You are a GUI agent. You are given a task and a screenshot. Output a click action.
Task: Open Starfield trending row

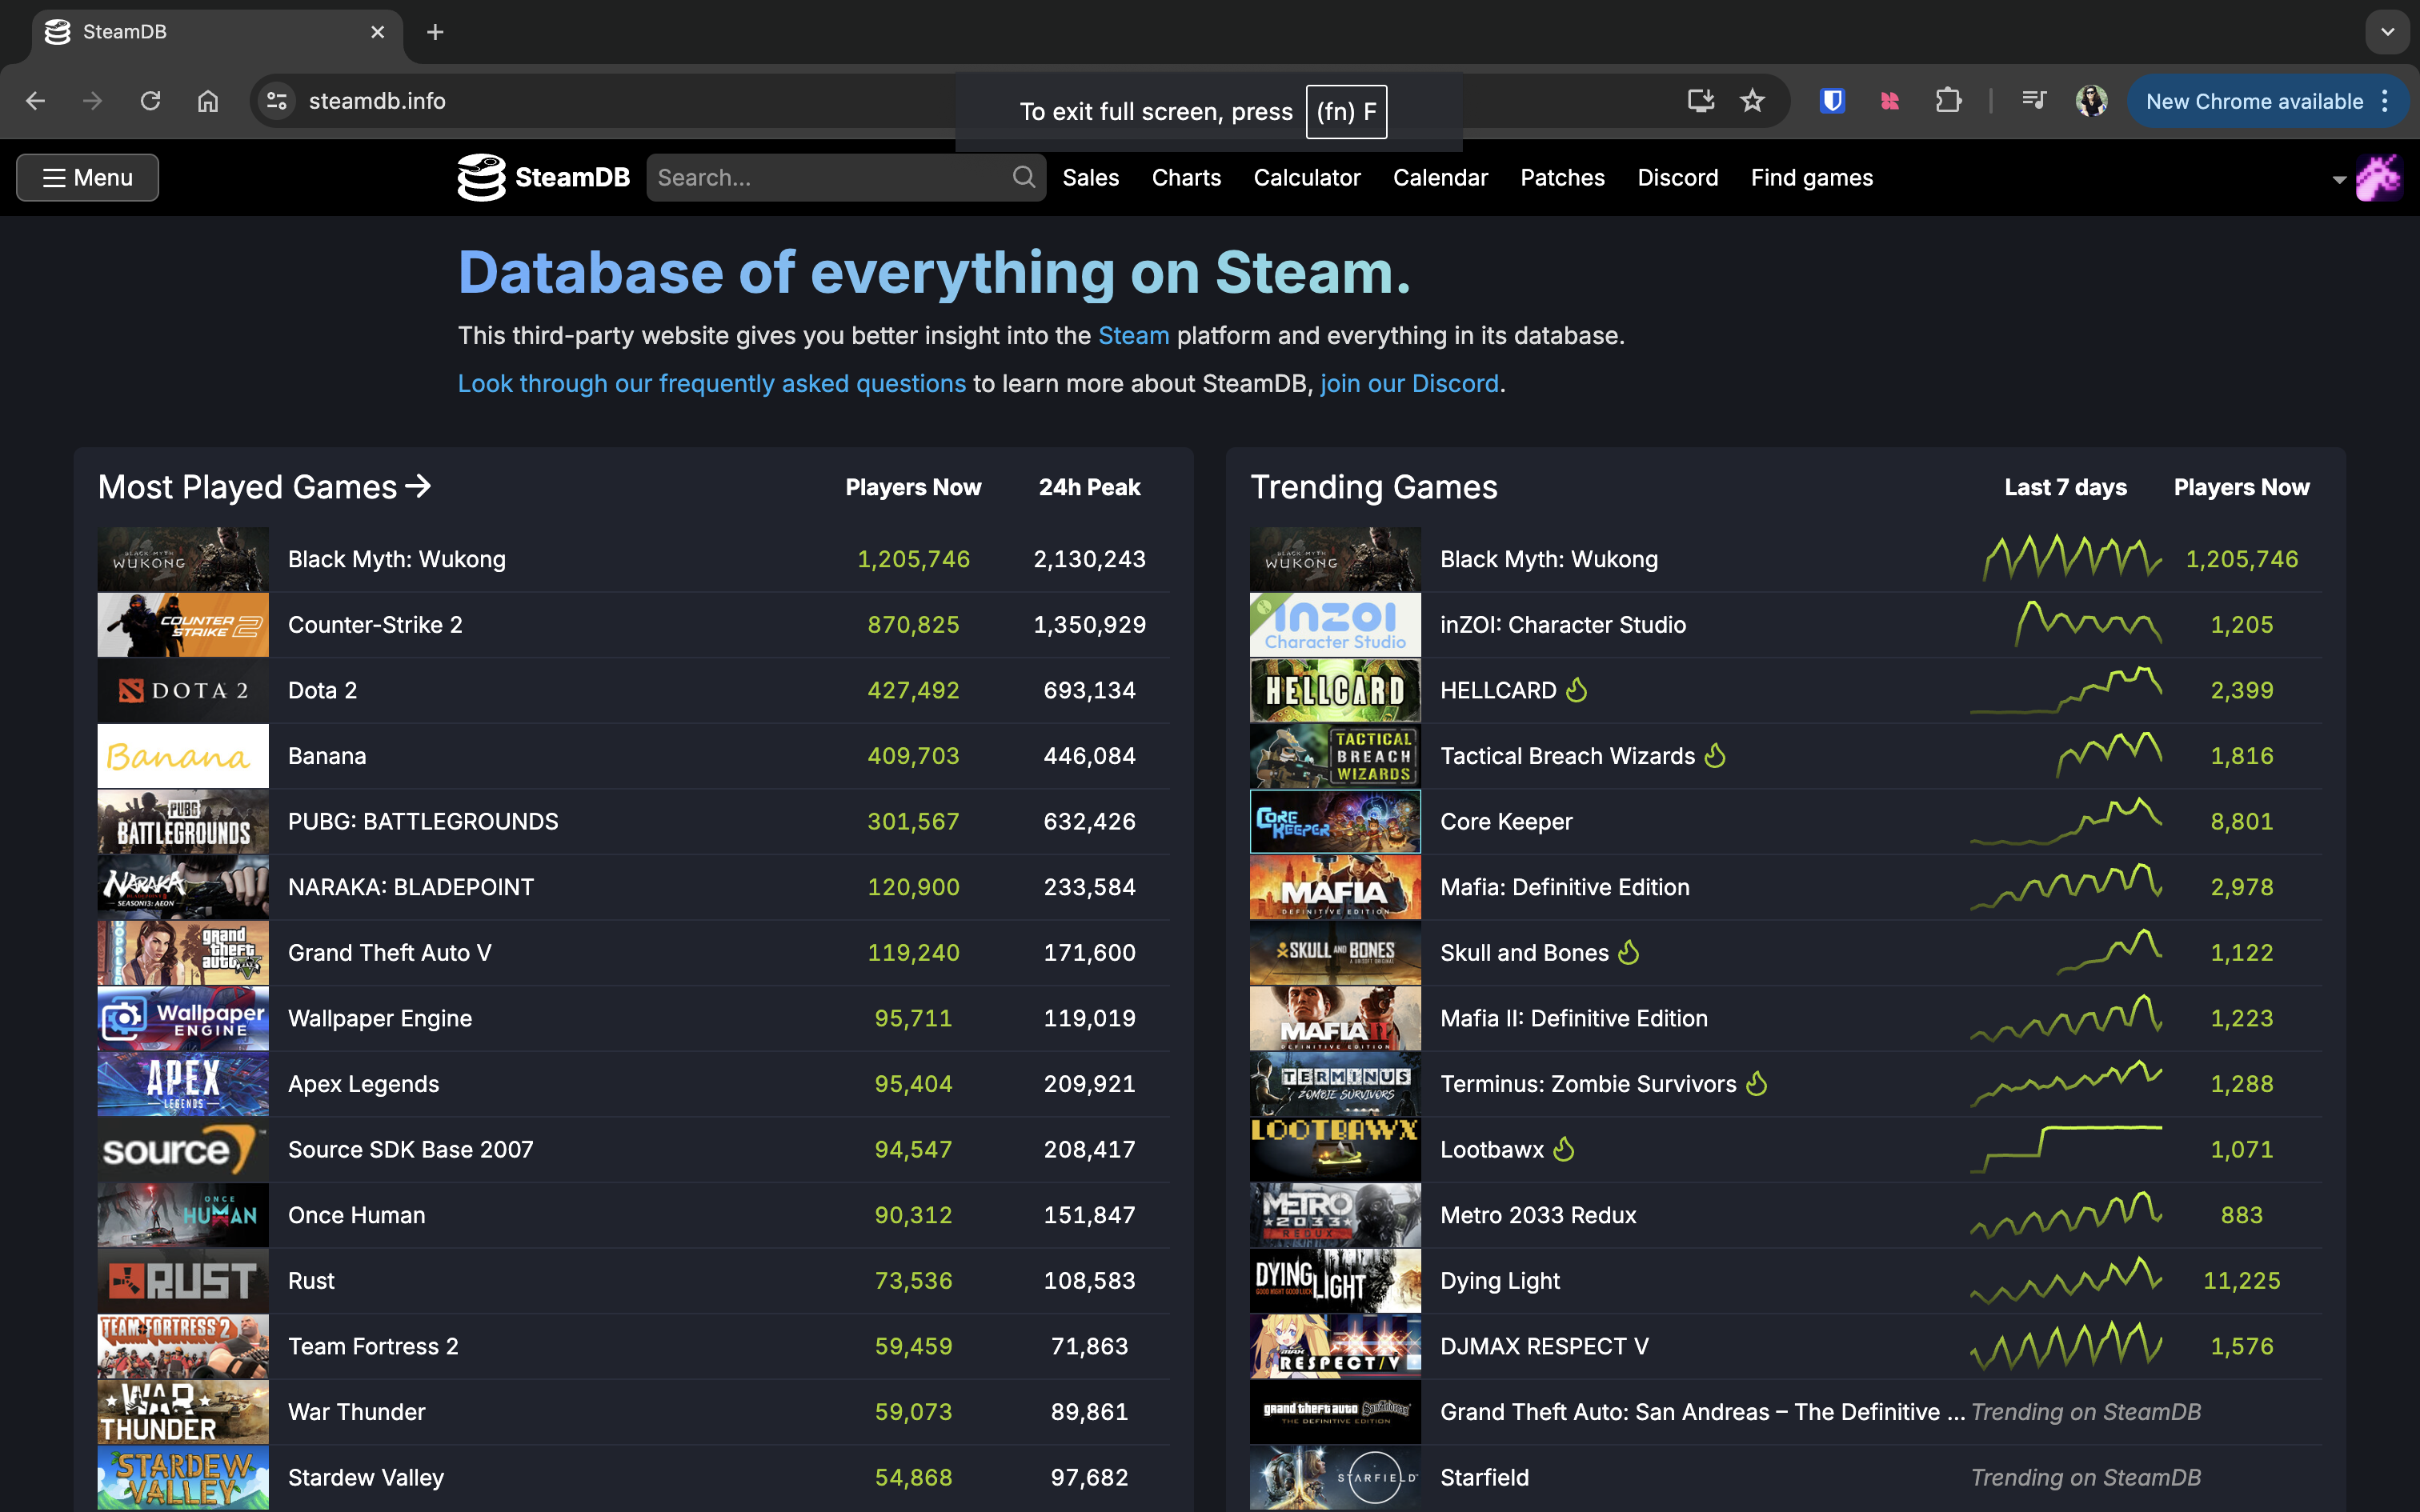1786,1477
